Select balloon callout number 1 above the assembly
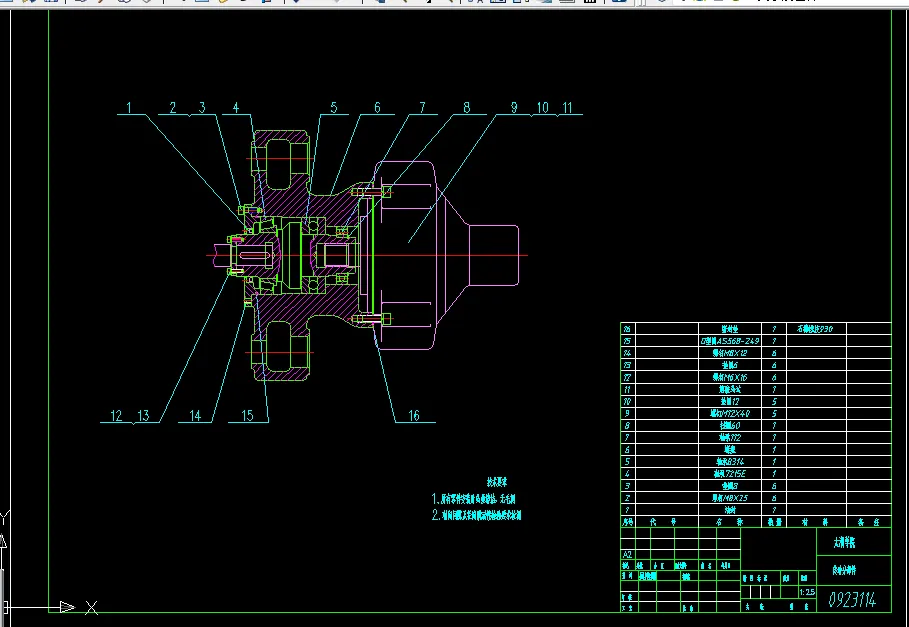The image size is (909, 627). [x=129, y=108]
